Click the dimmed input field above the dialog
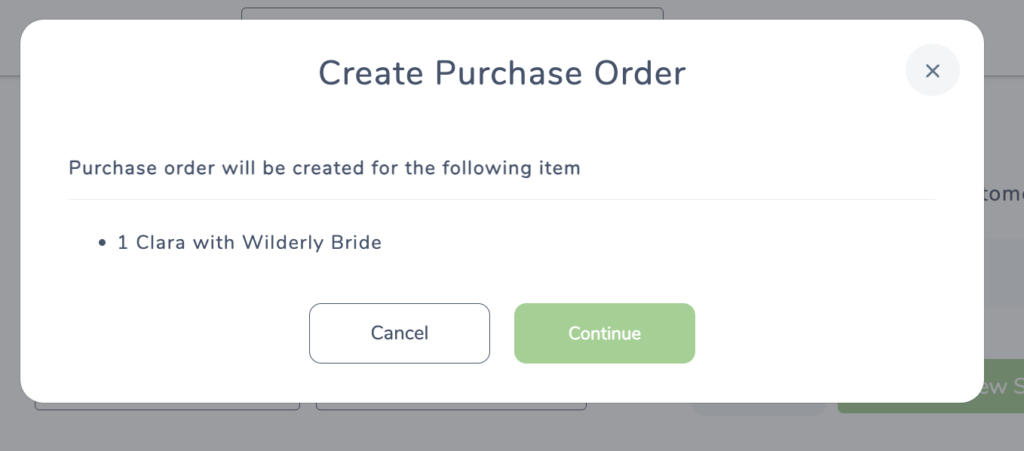Viewport: 1024px width, 451px height. [x=452, y=13]
